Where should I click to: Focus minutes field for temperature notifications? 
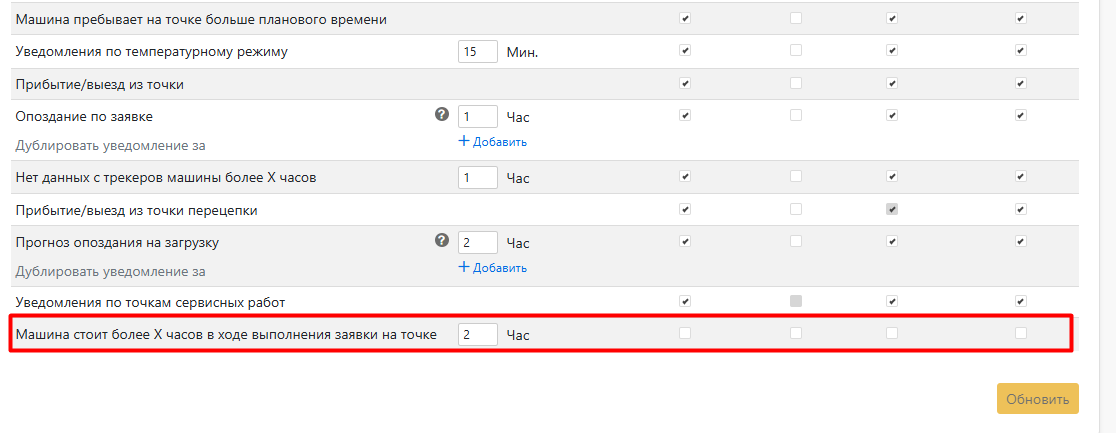(x=478, y=52)
